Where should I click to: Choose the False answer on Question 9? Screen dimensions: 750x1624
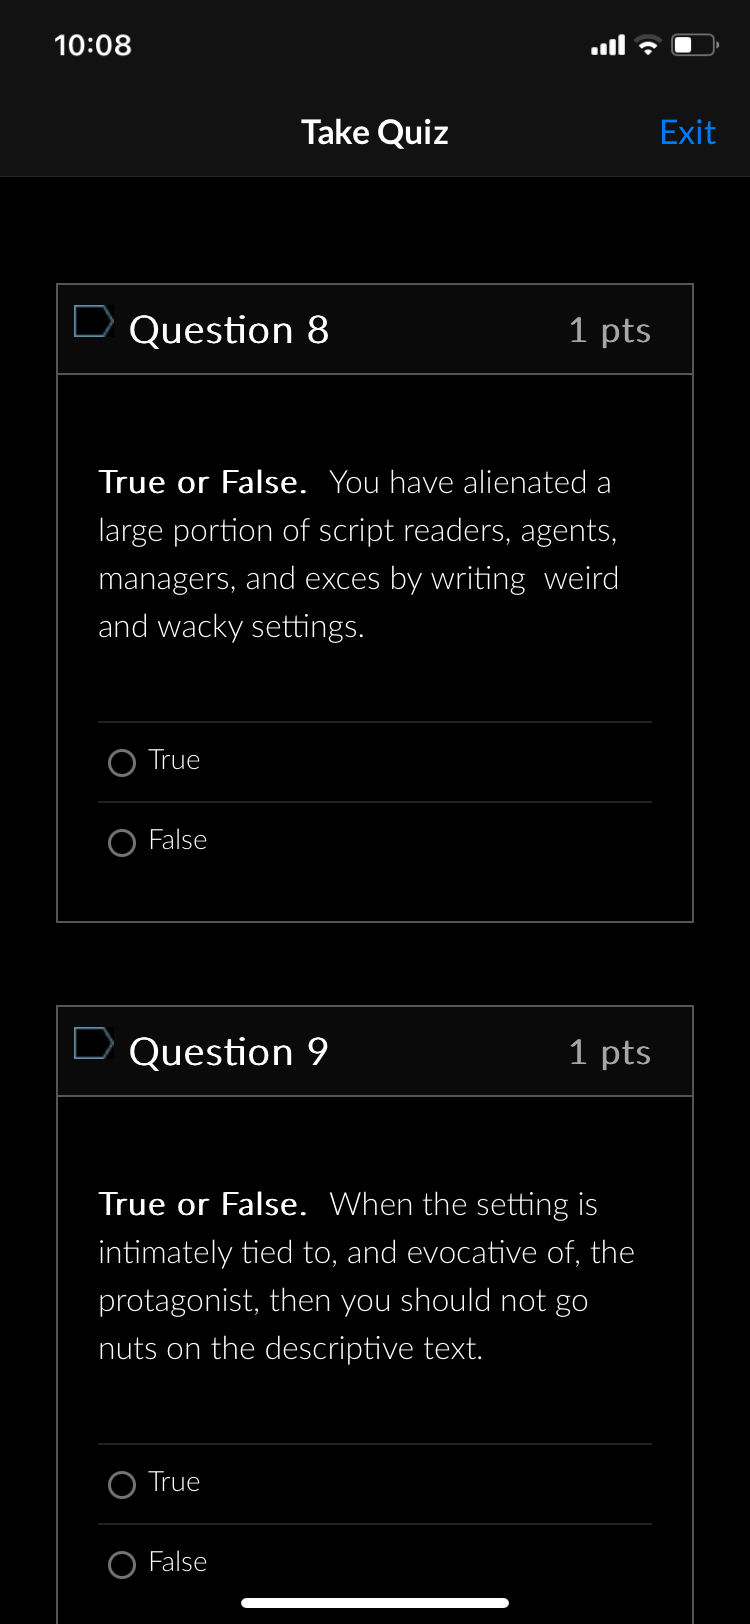tap(121, 1564)
